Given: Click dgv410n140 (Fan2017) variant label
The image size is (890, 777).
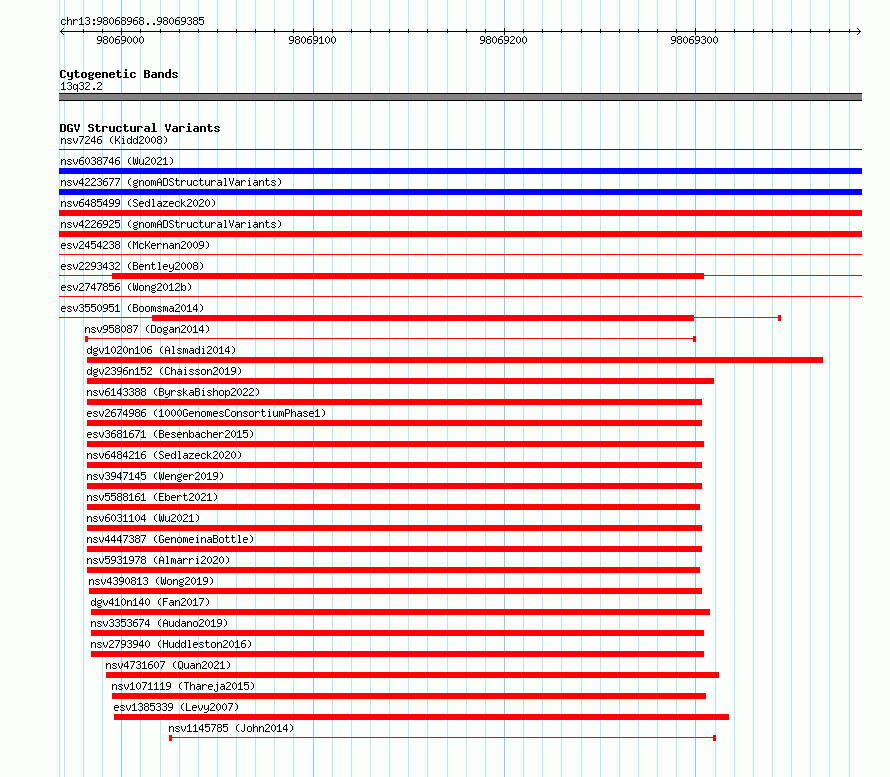Looking at the screenshot, I should [150, 602].
